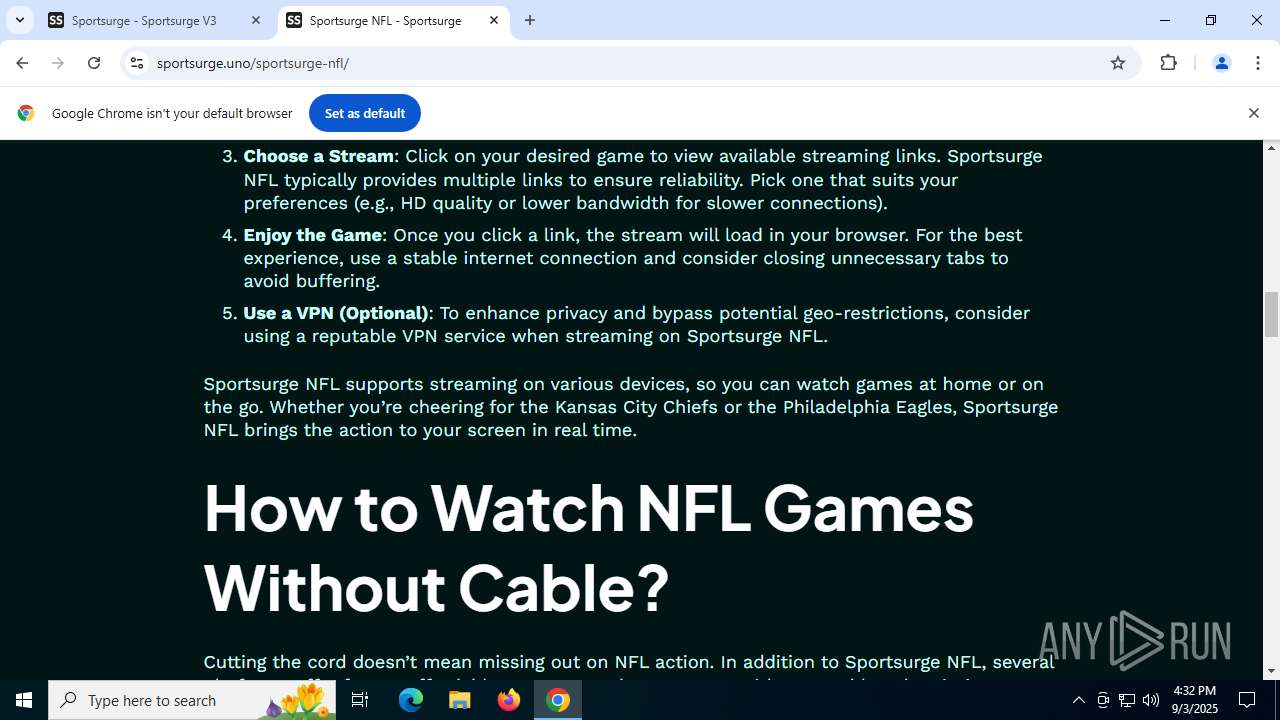
Task: Toggle the volume speaker icon in tray
Action: [1150, 700]
